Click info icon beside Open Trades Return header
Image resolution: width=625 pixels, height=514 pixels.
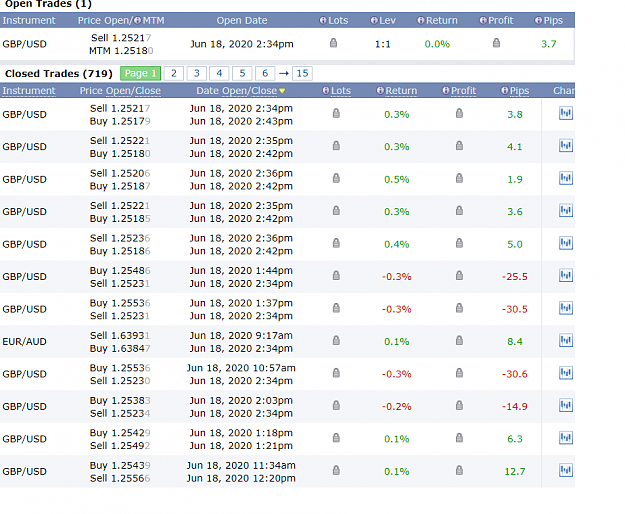(421, 20)
